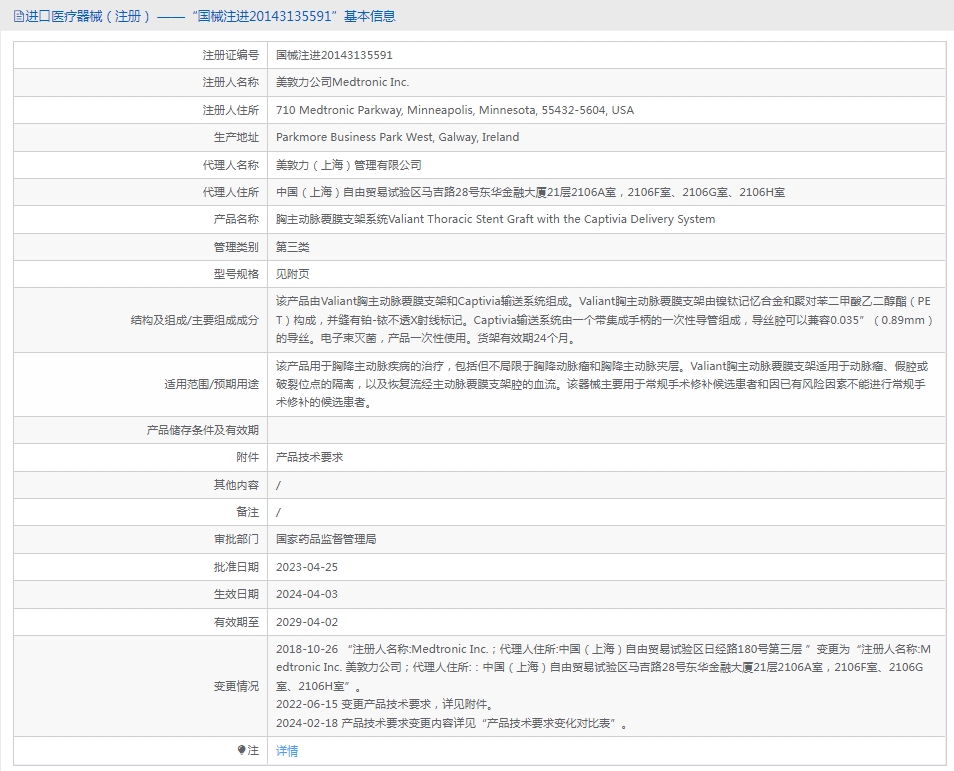Image resolution: width=954 pixels, height=771 pixels.
Task: Select the expiry date 2029-04-02
Action: point(307,622)
